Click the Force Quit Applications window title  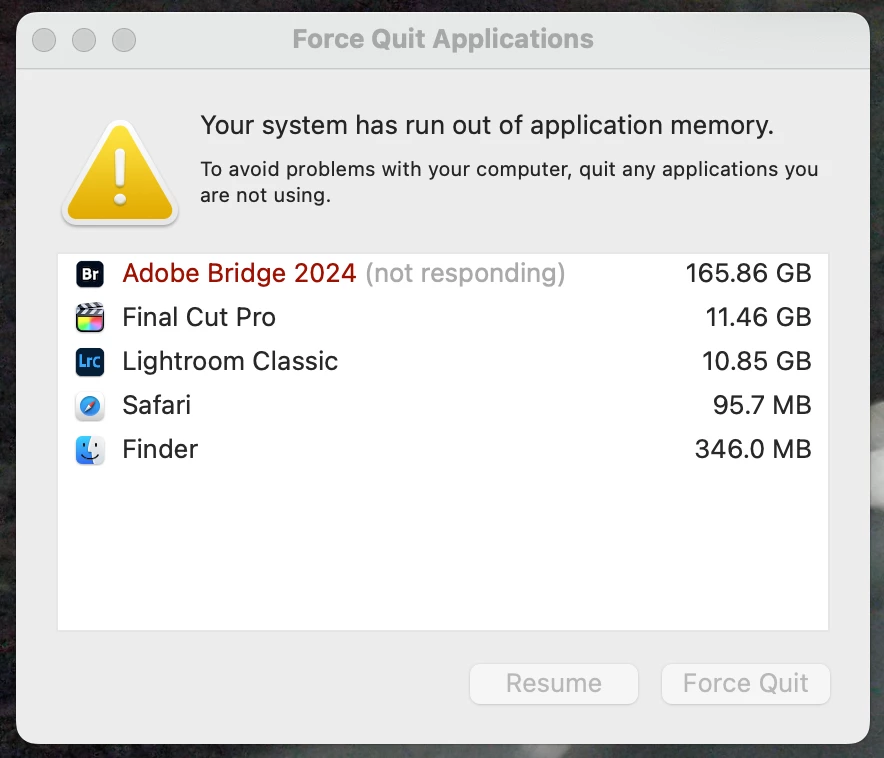[x=442, y=40]
